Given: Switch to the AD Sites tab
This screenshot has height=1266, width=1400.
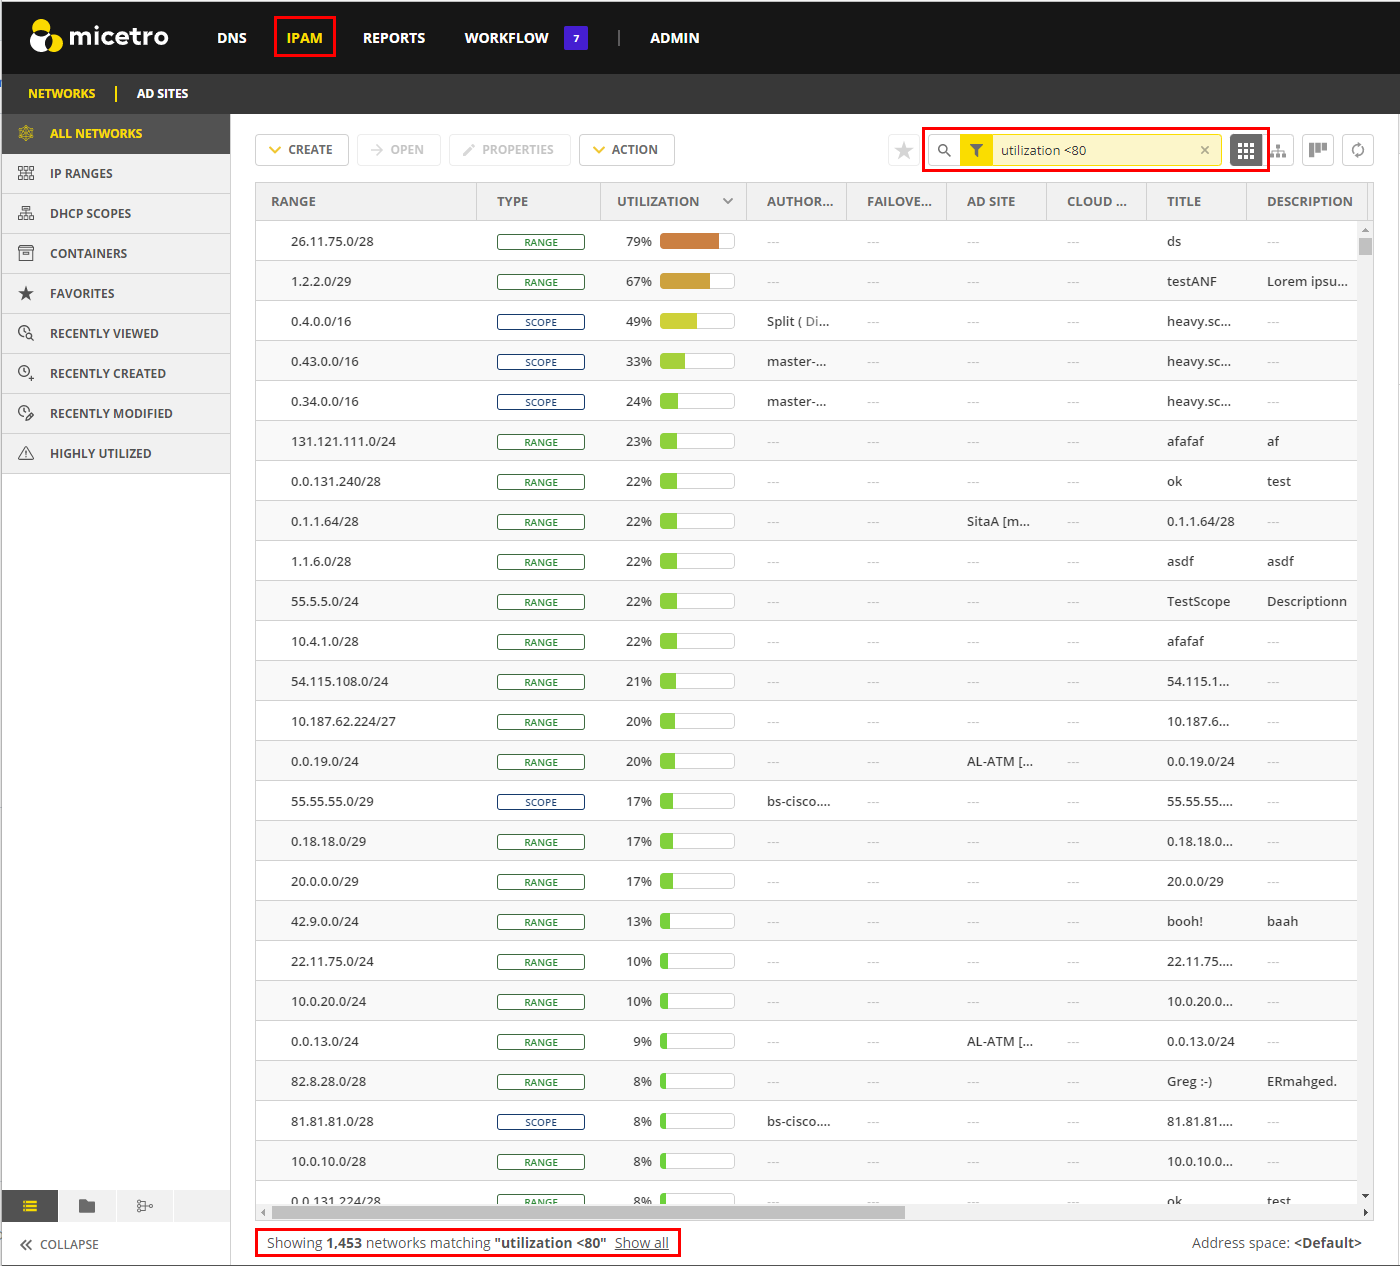Looking at the screenshot, I should [x=162, y=94].
